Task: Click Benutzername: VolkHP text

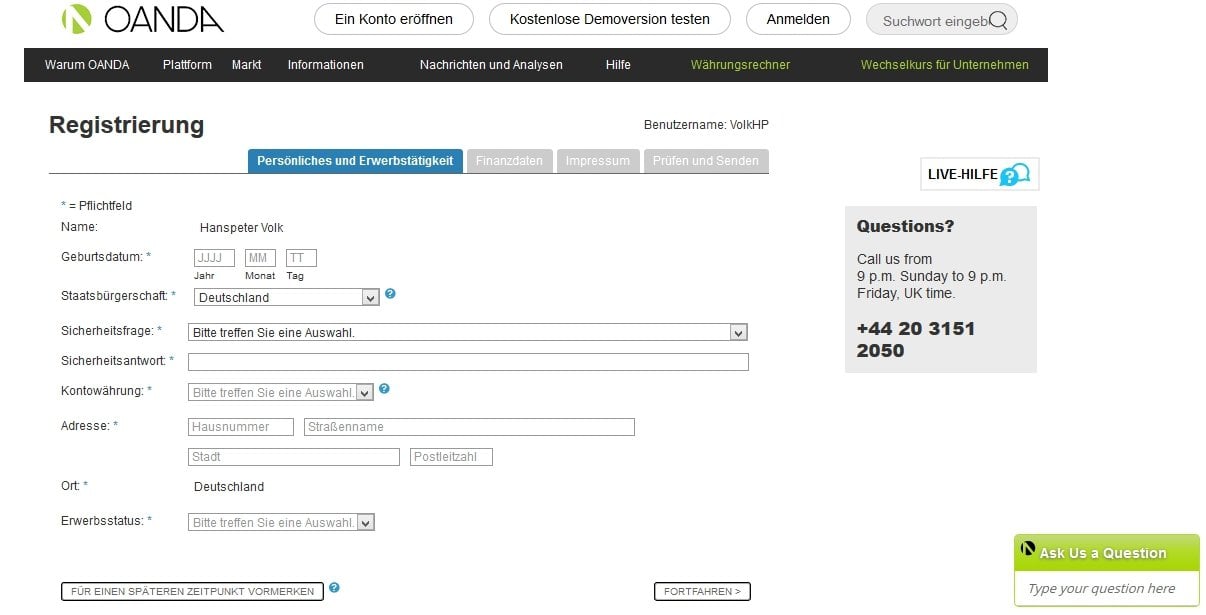Action: point(706,125)
